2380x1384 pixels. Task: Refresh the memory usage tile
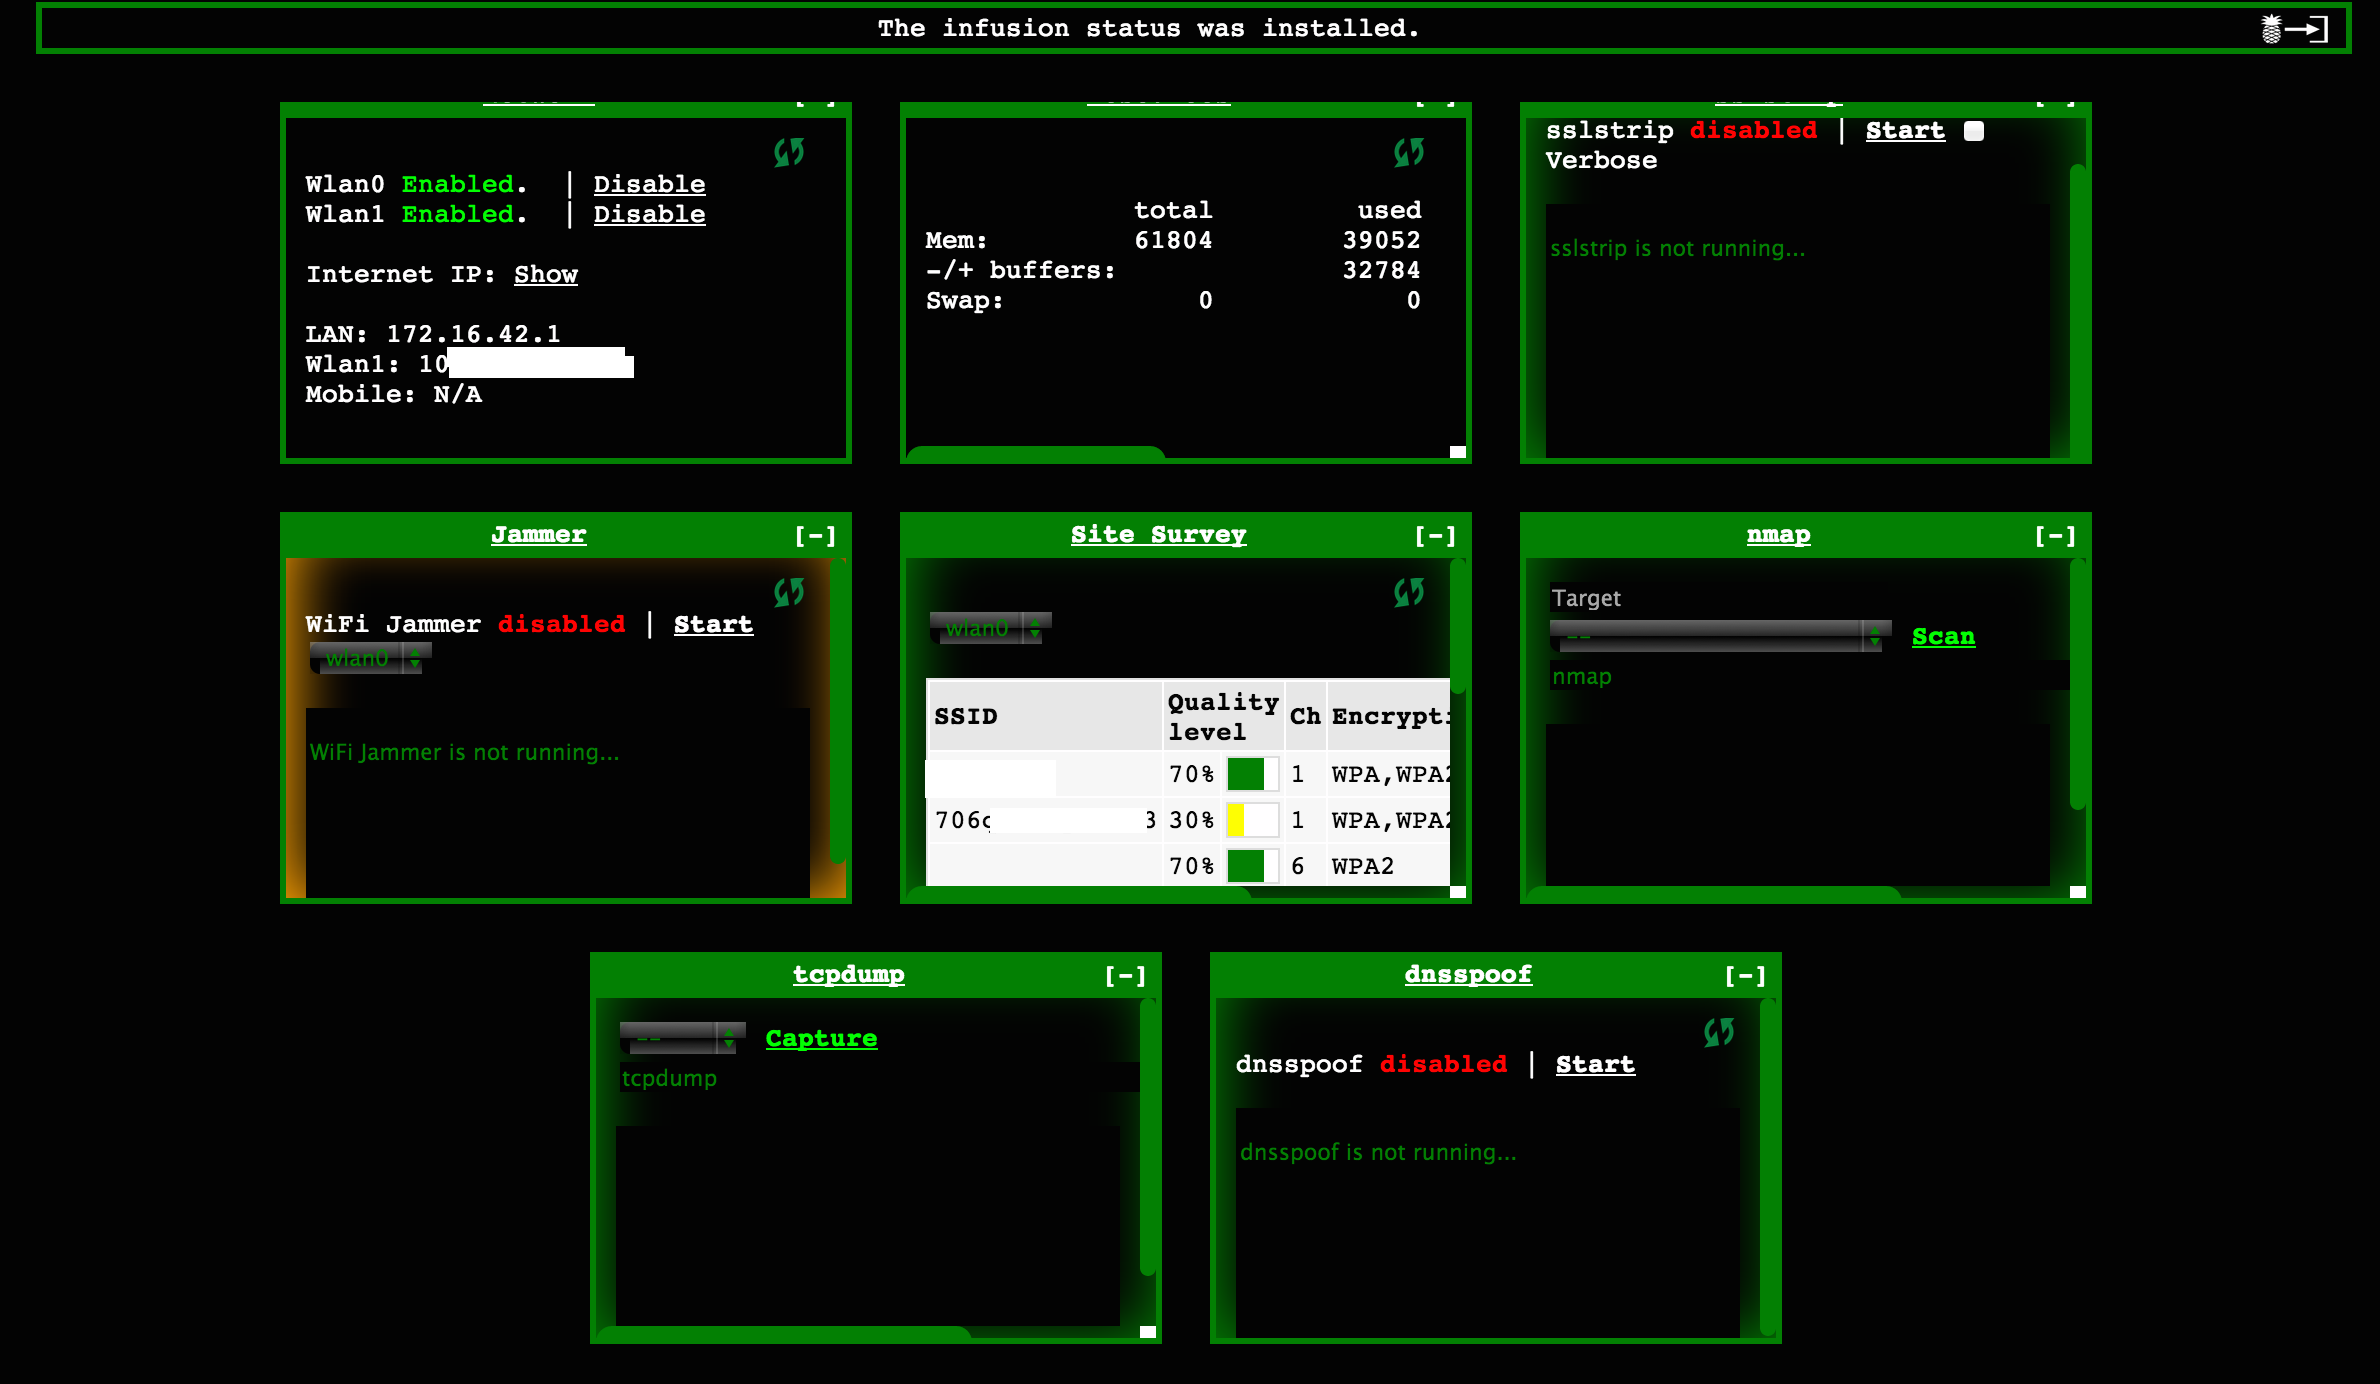tap(1408, 153)
